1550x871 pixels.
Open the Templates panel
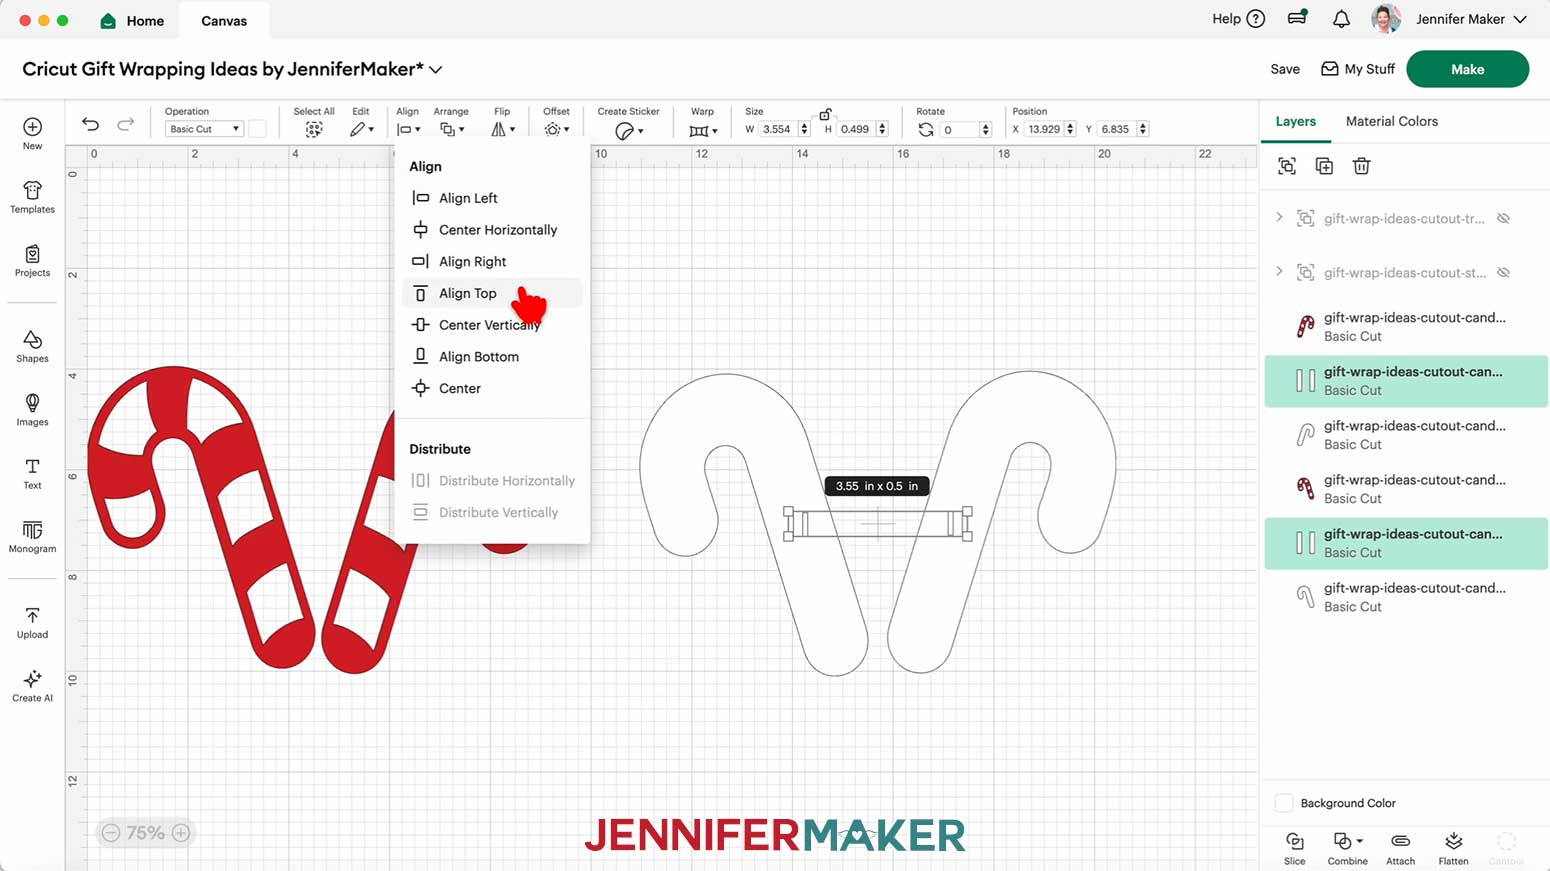click(x=32, y=190)
